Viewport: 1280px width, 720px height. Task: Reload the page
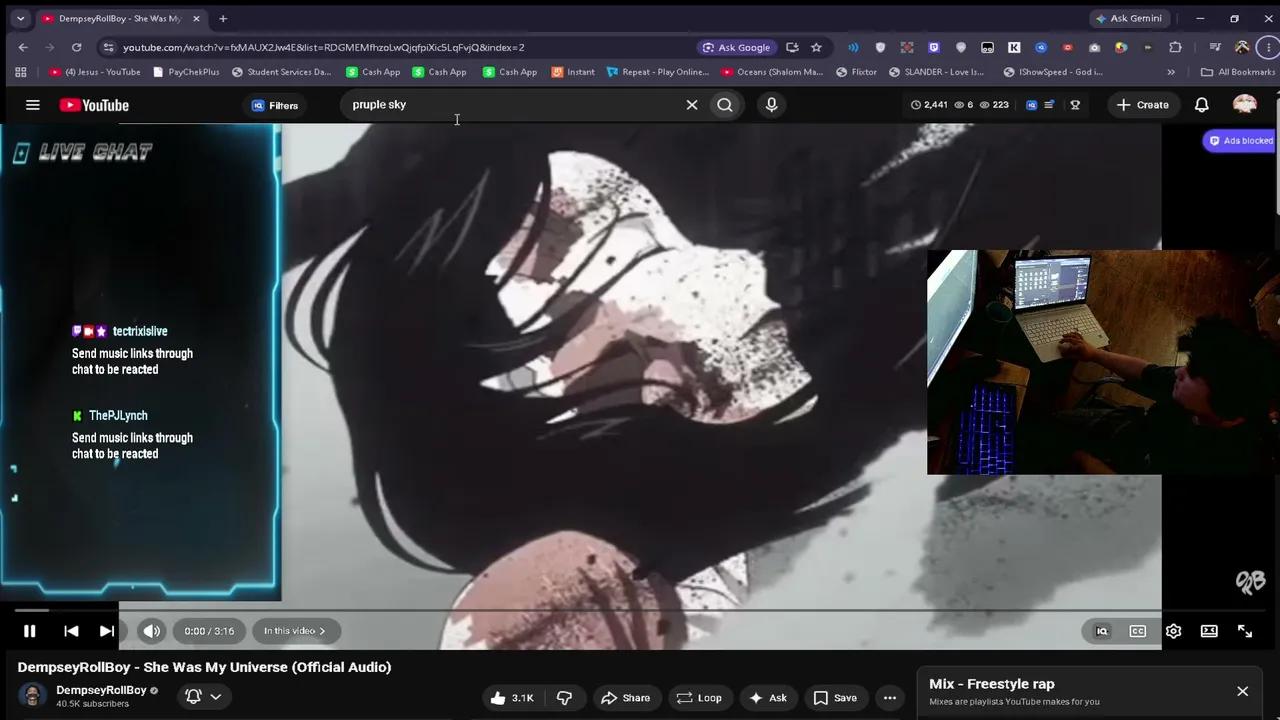[x=76, y=47]
